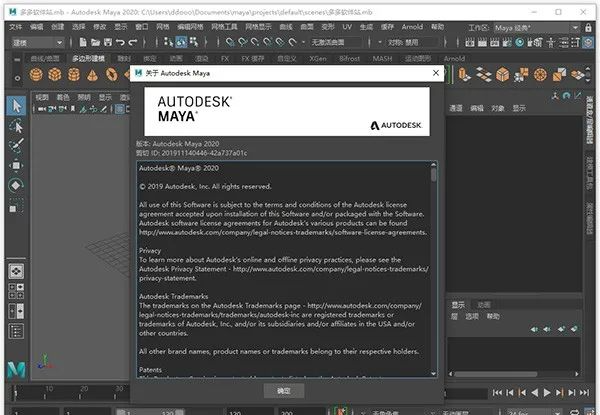Open the Arnold menu in the menu bar
This screenshot has height=415, width=600.
[412, 27]
